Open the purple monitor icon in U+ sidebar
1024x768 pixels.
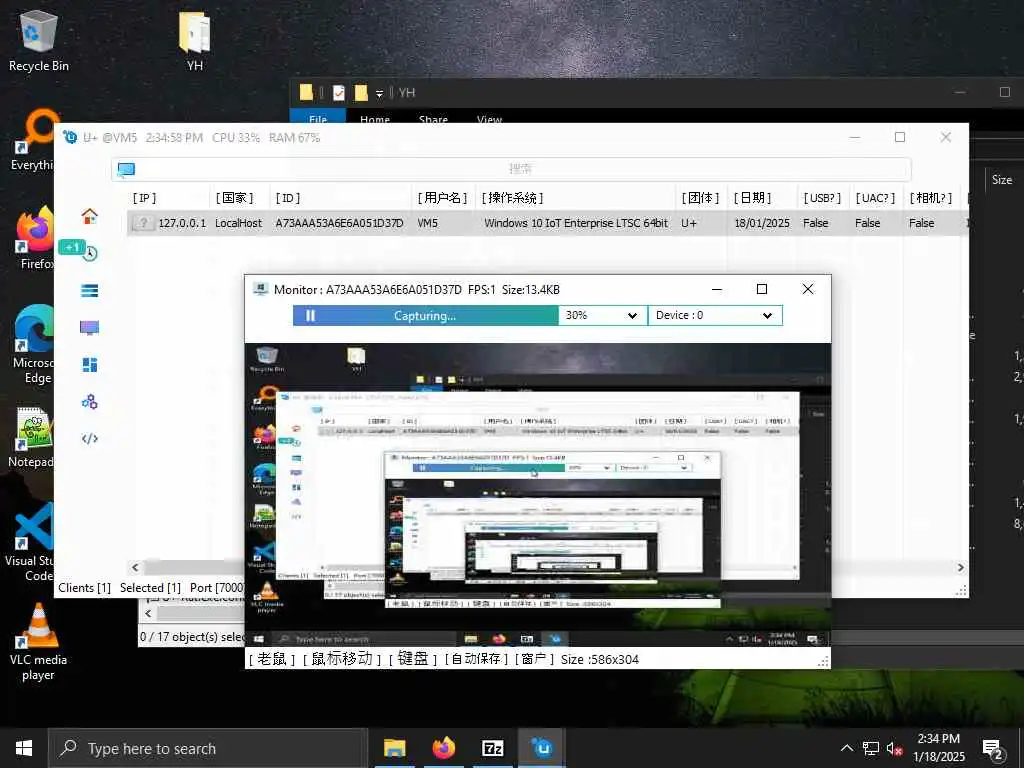(89, 327)
